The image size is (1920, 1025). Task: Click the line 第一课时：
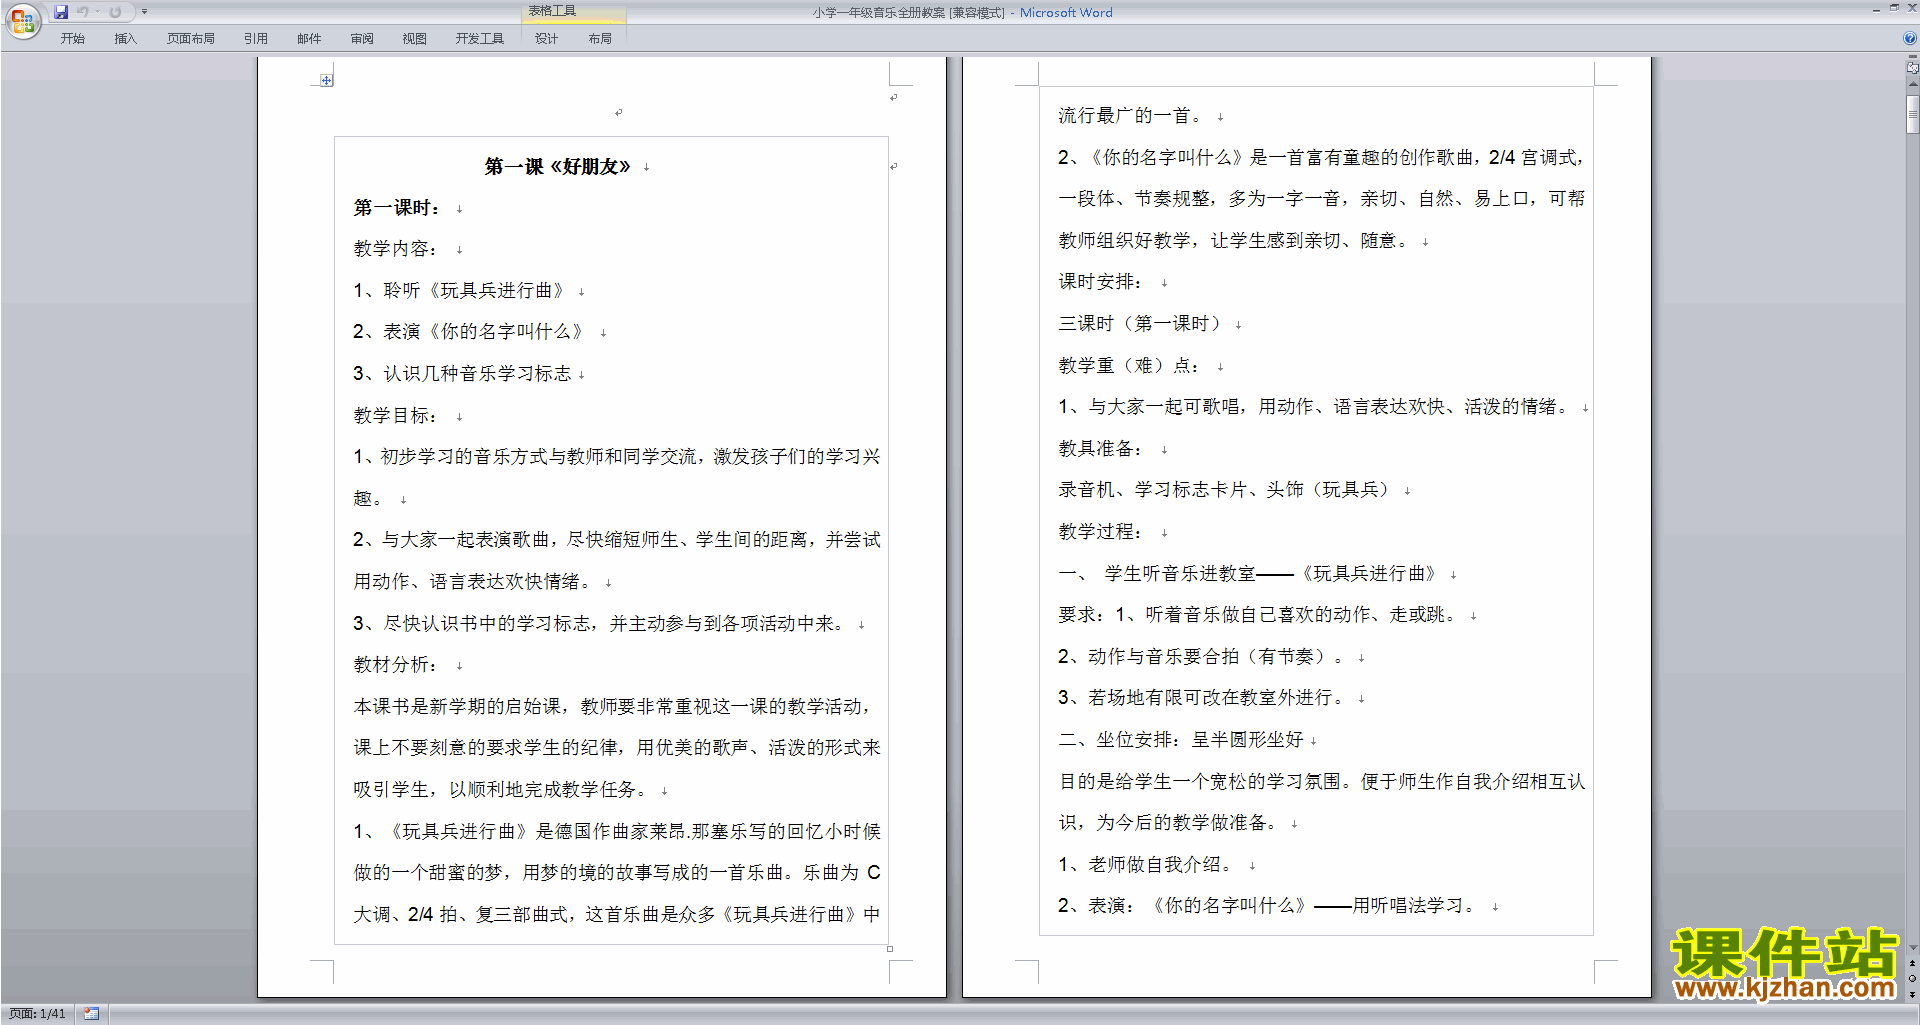pos(398,208)
